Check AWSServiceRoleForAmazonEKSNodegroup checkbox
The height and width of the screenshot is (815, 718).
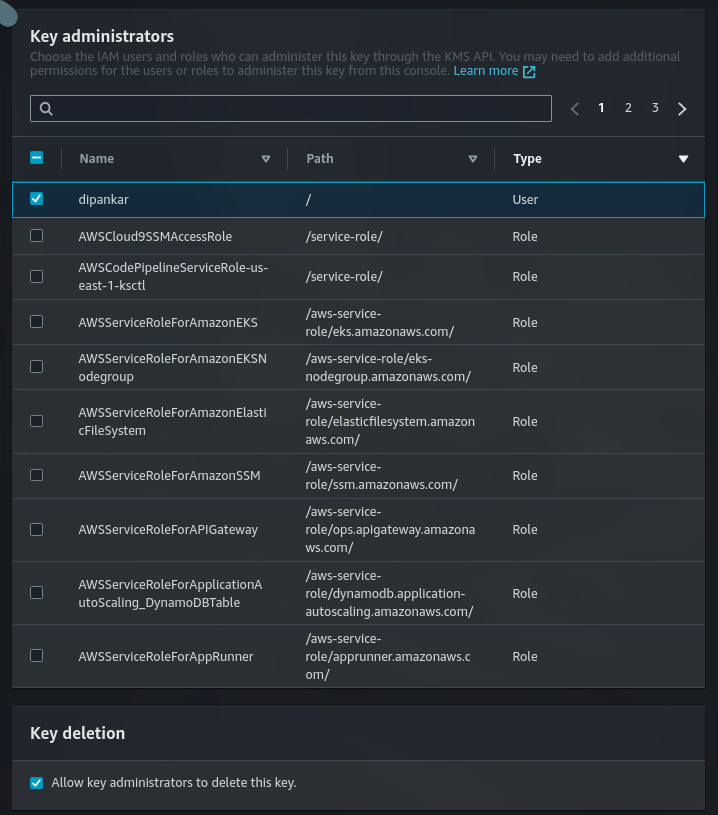pos(36,367)
